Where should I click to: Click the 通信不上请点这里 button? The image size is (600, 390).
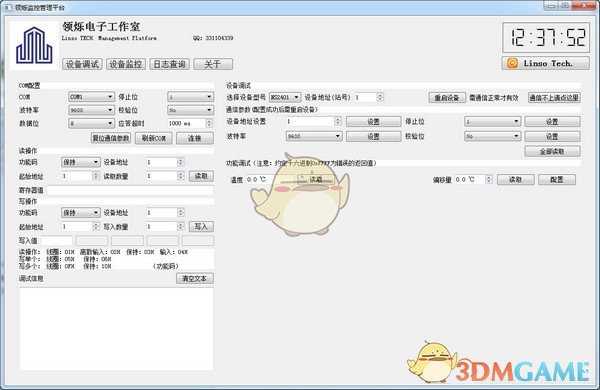pyautogui.click(x=554, y=98)
